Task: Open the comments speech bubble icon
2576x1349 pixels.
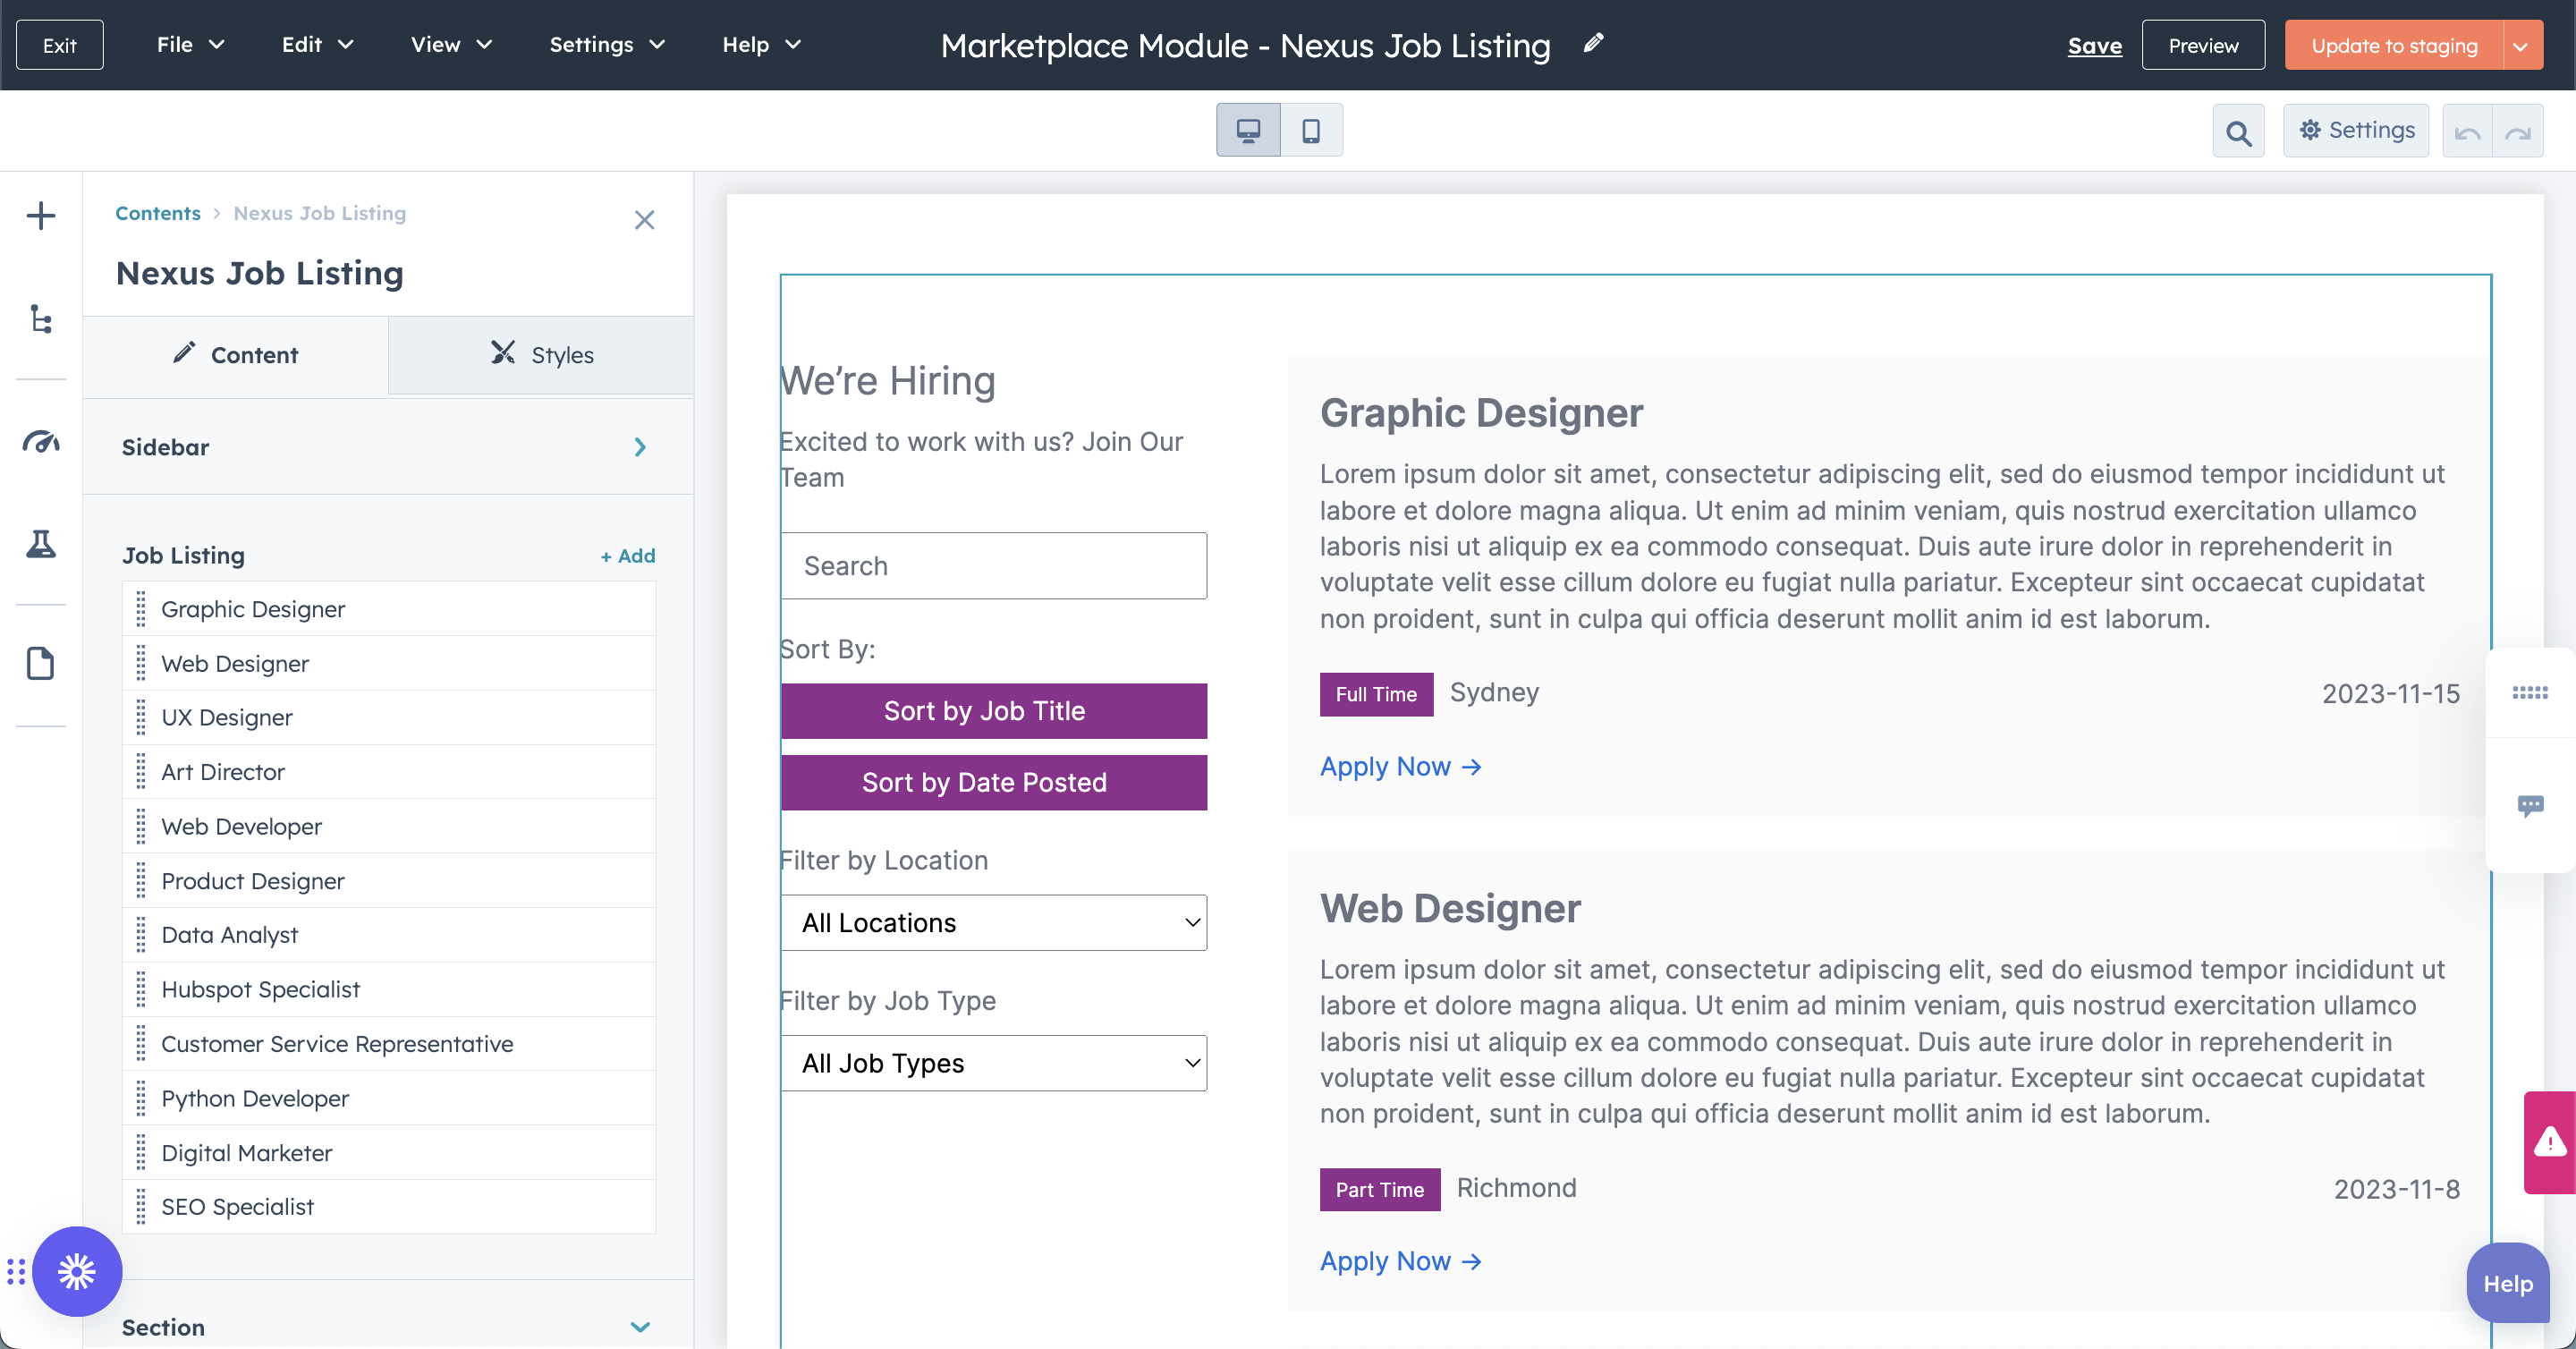Action: click(2530, 805)
